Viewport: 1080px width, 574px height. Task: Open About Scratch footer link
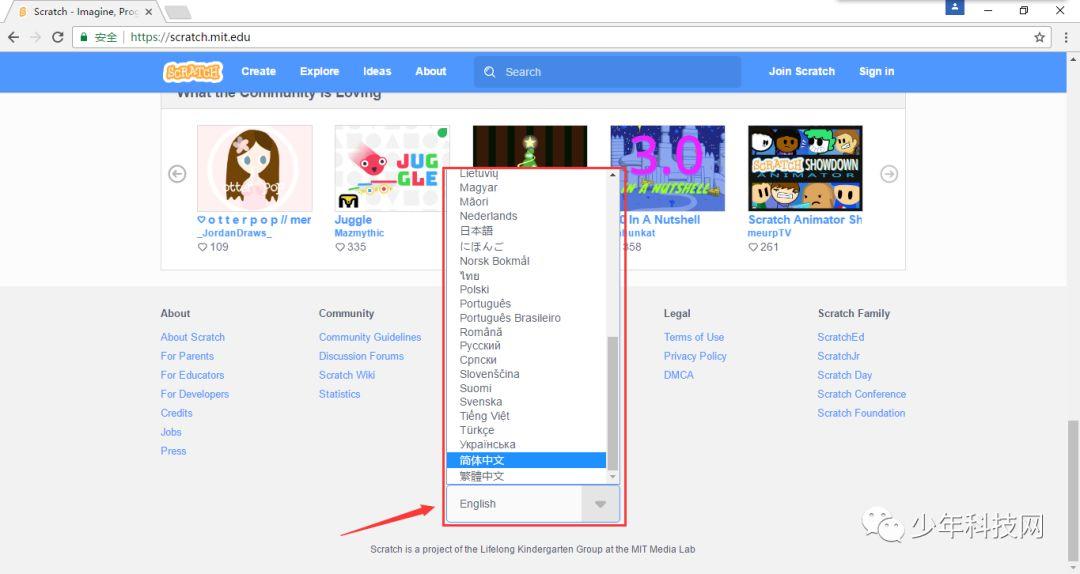(x=193, y=337)
